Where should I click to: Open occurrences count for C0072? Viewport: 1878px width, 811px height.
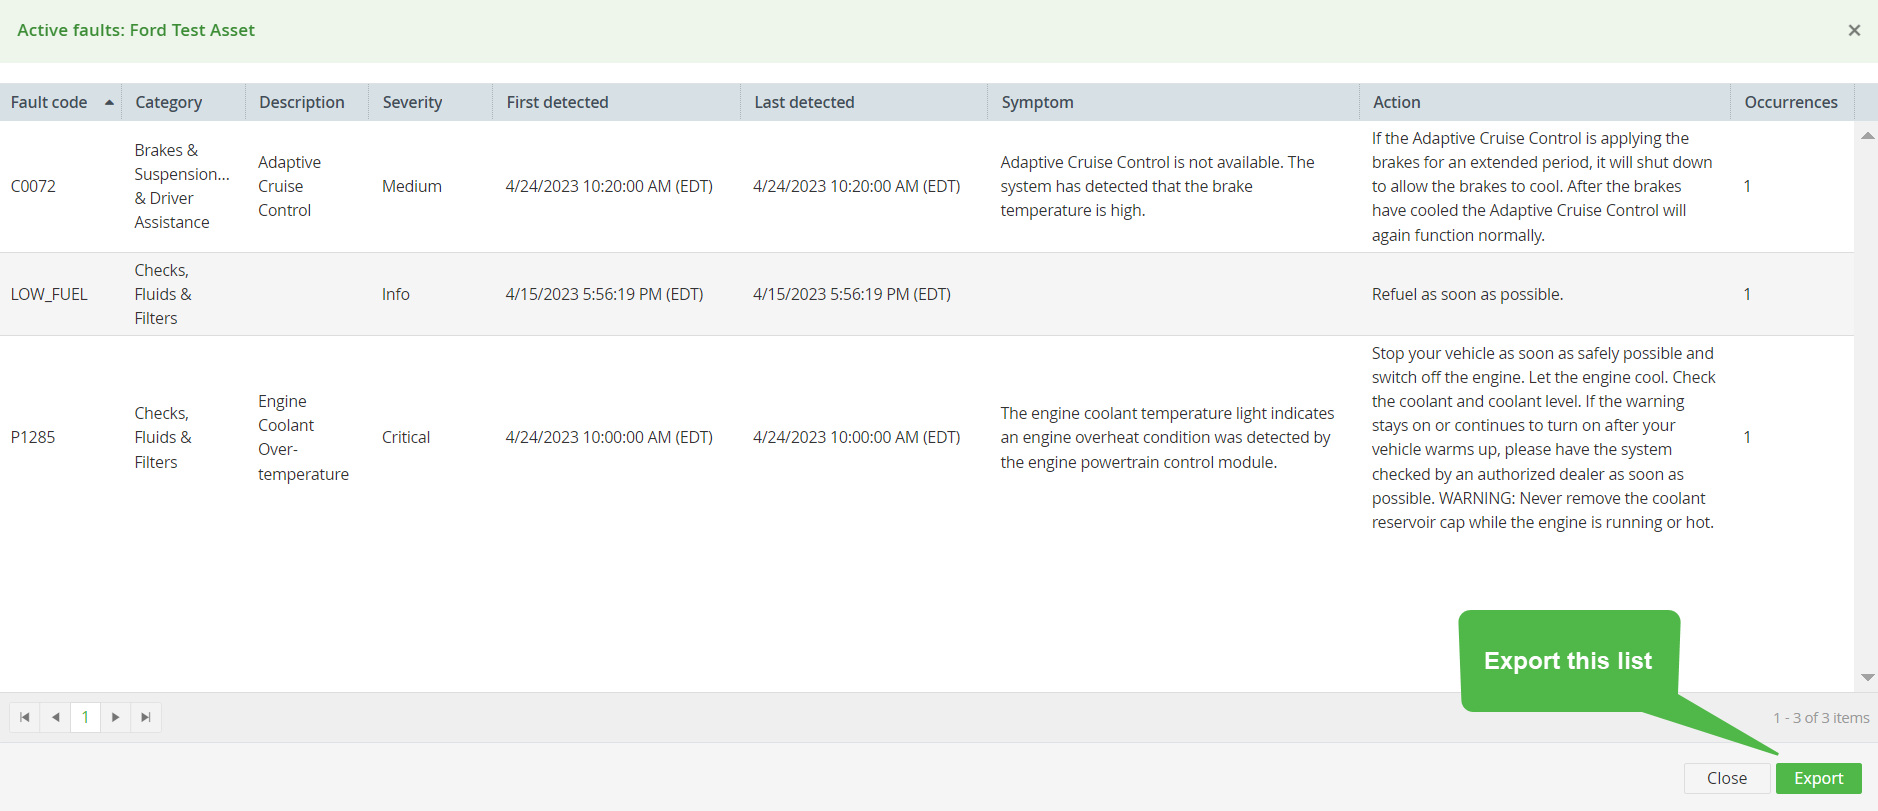[1747, 186]
